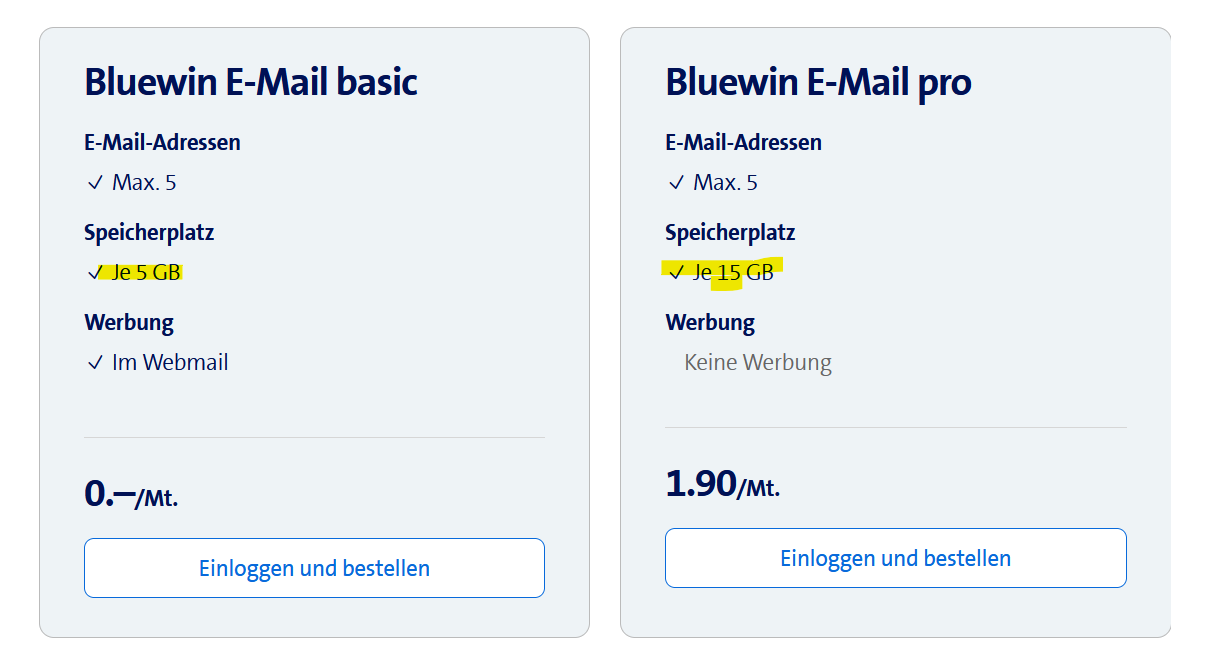
Task: Click the Im Webmail label text
Action: pos(167,362)
